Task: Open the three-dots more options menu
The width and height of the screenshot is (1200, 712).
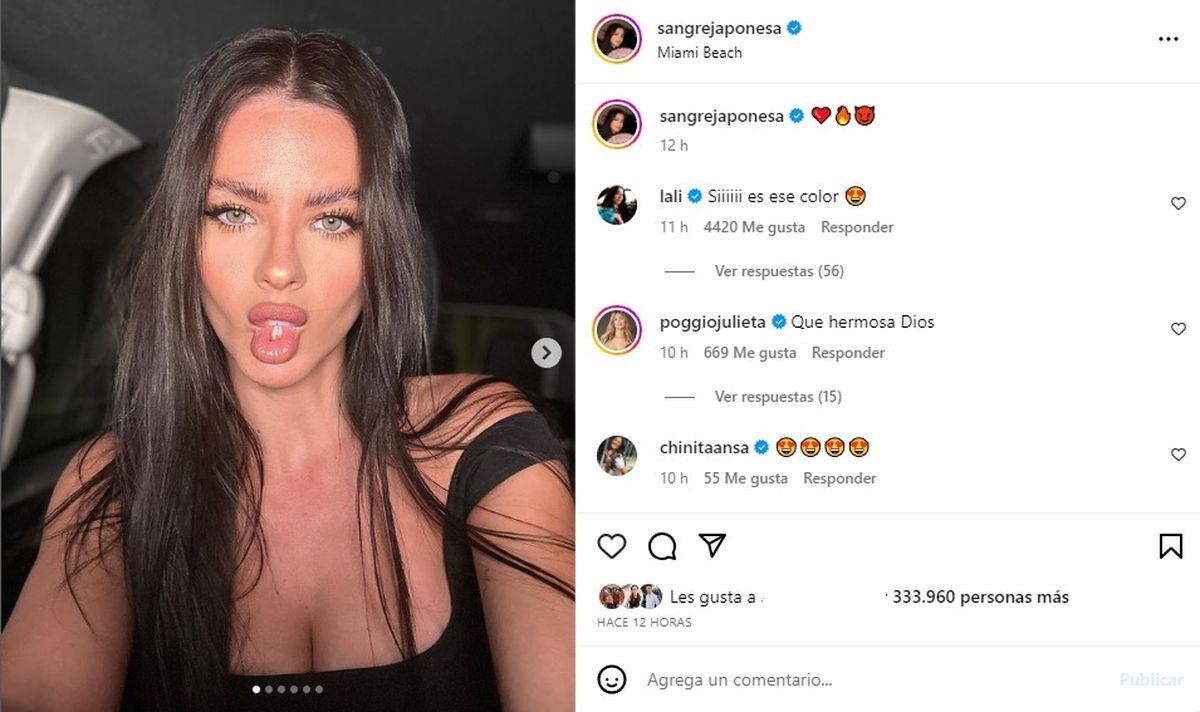Action: (1168, 39)
